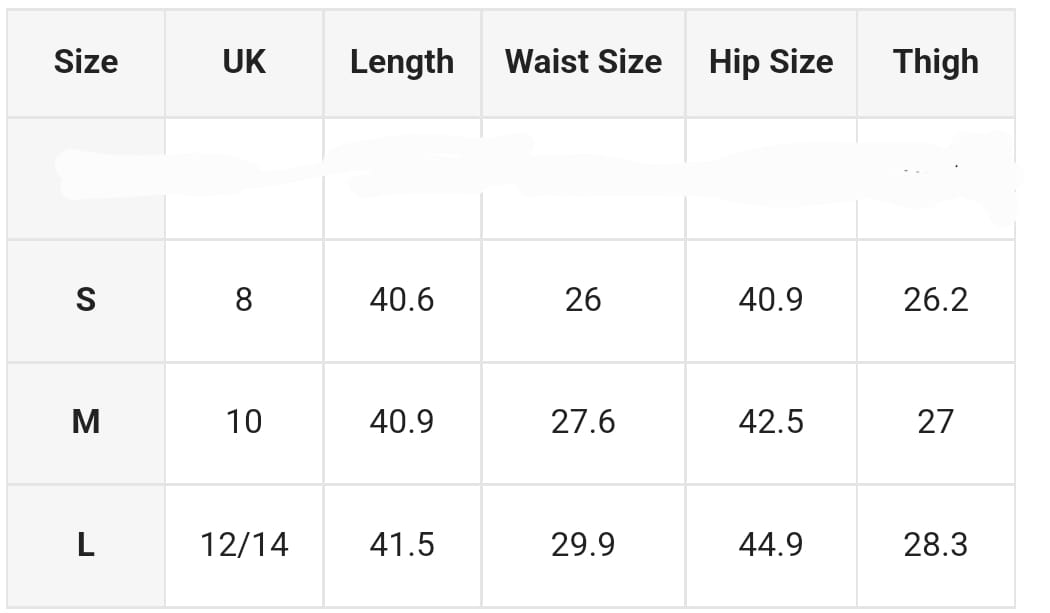Click the M size row label
The image size is (1050, 613).
[x=86, y=422]
